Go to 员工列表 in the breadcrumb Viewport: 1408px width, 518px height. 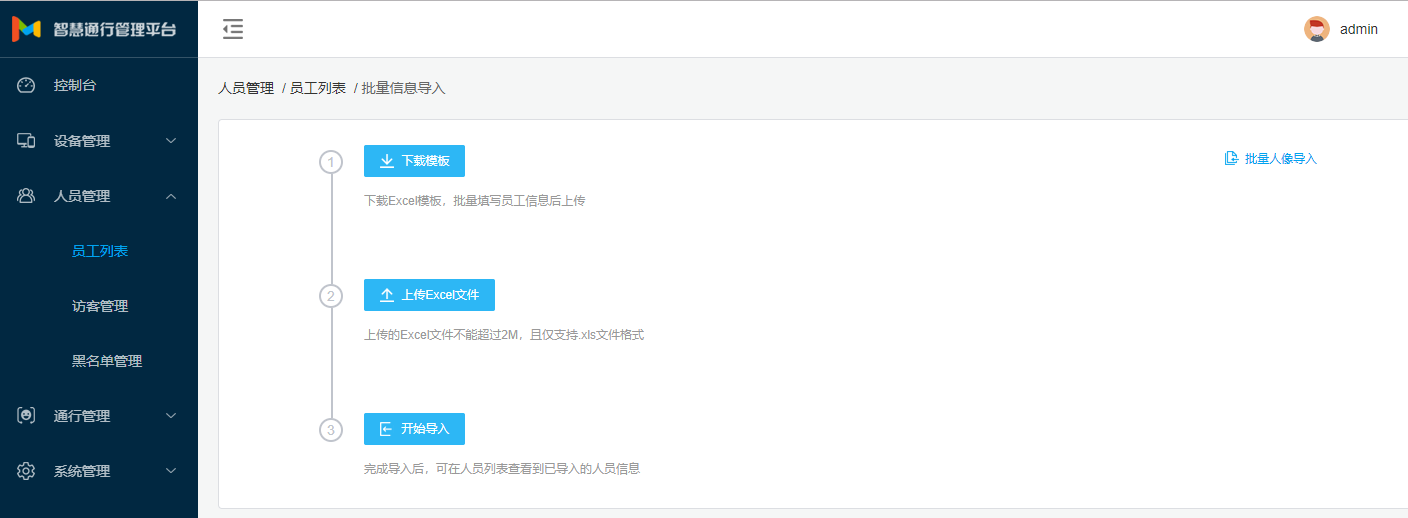[318, 88]
